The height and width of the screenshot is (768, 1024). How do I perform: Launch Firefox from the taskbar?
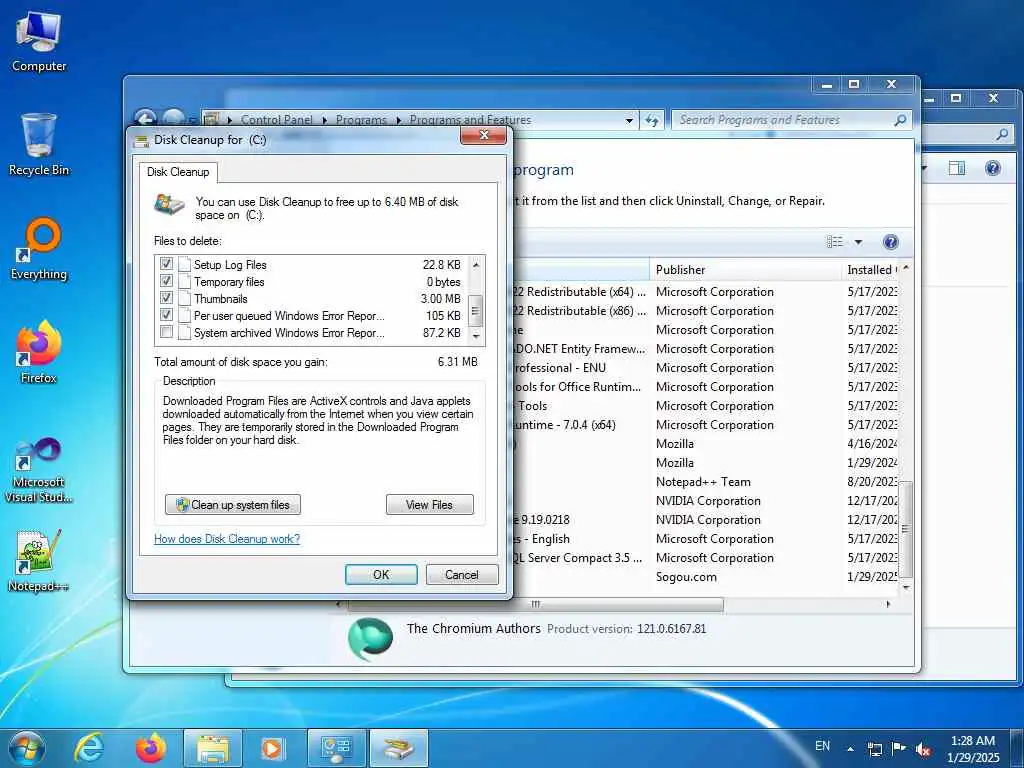(151, 748)
